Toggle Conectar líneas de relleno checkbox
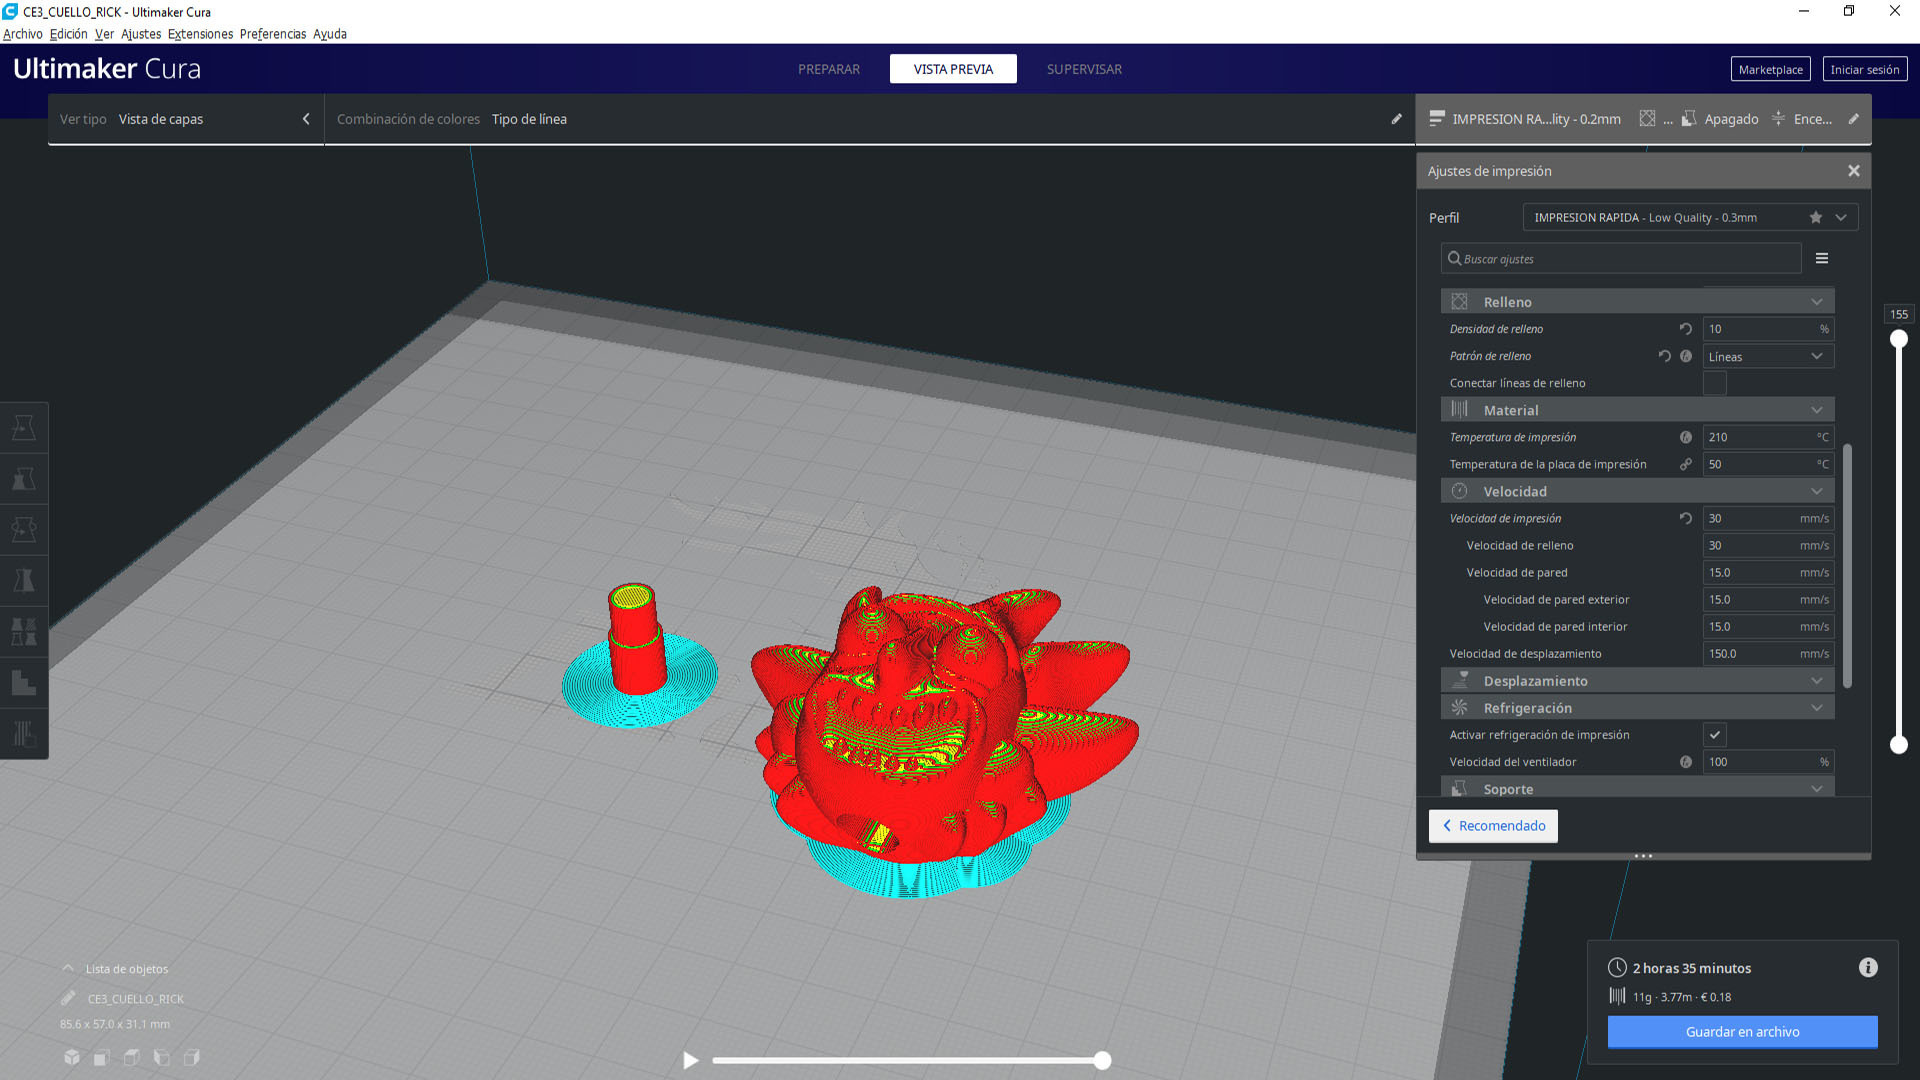The width and height of the screenshot is (1920, 1080). [x=1714, y=383]
